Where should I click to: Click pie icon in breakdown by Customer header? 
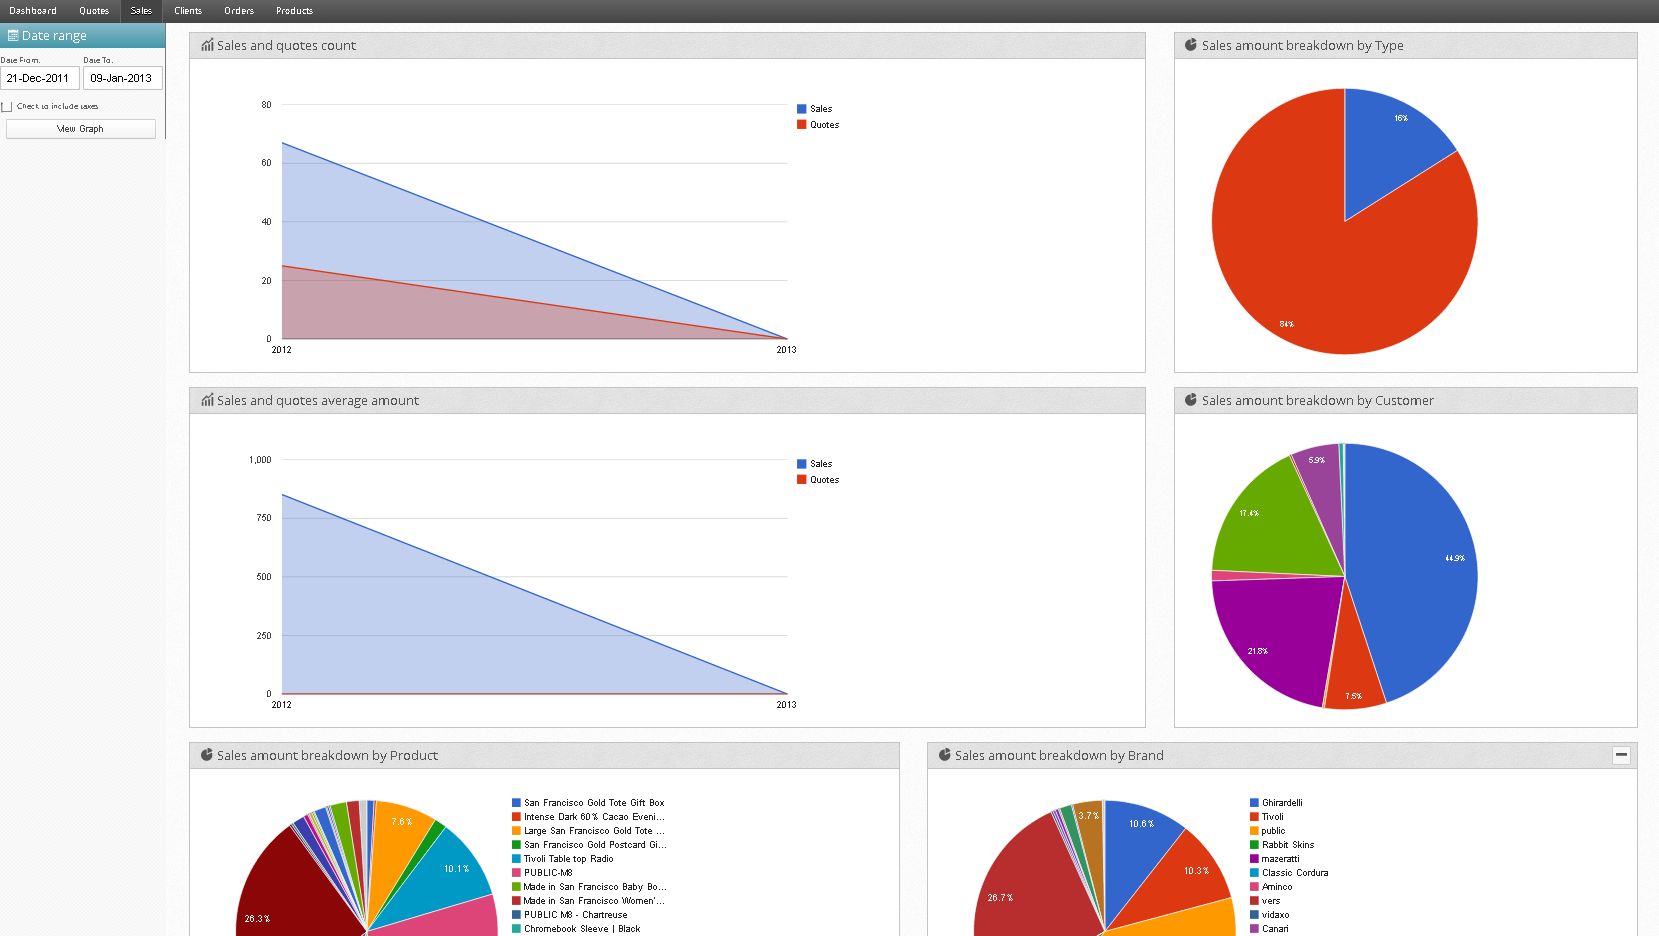point(1190,400)
